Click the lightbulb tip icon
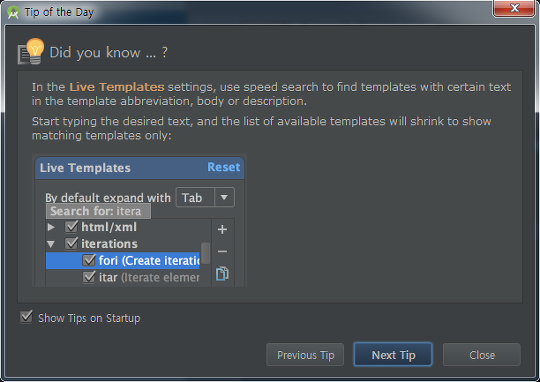Viewport: 540px width, 382px height. [31, 52]
